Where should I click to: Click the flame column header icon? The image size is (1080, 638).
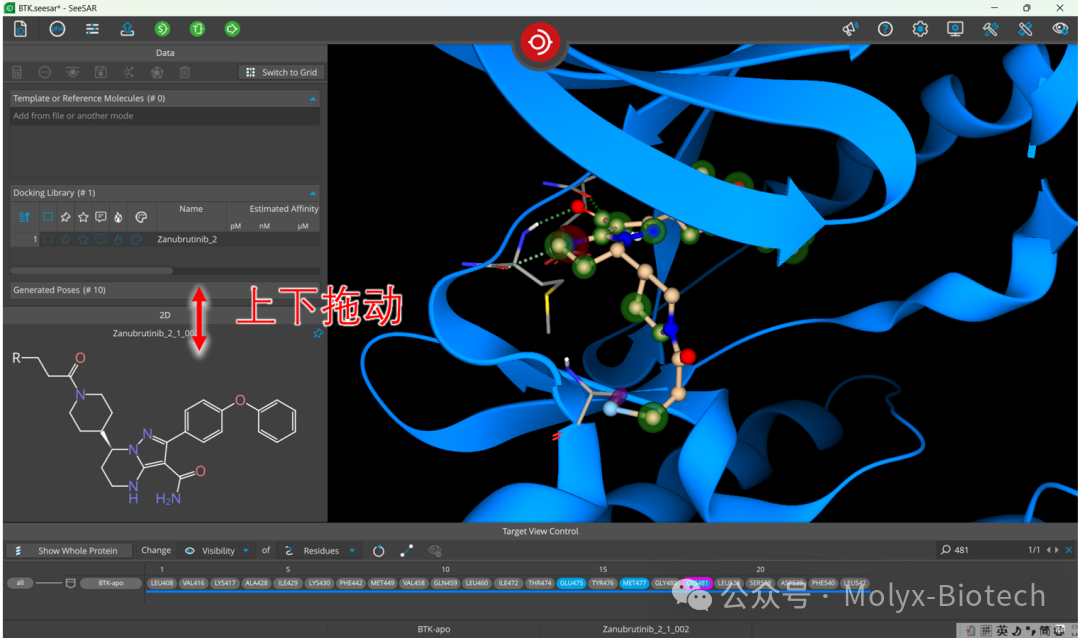pyautogui.click(x=118, y=217)
